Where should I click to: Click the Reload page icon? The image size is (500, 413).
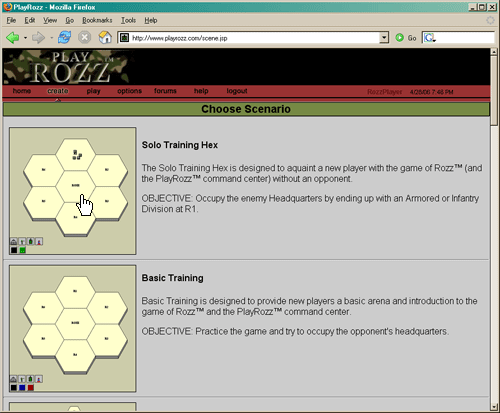click(x=64, y=37)
